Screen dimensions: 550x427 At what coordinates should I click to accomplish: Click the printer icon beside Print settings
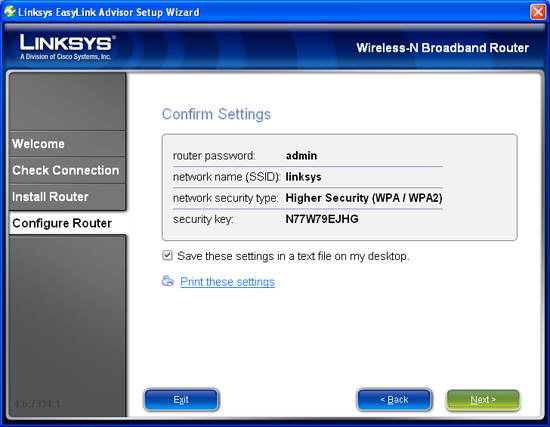[x=168, y=281]
